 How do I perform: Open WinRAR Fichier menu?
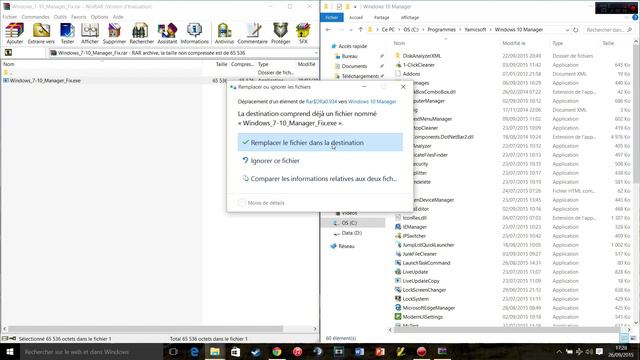coord(10,17)
